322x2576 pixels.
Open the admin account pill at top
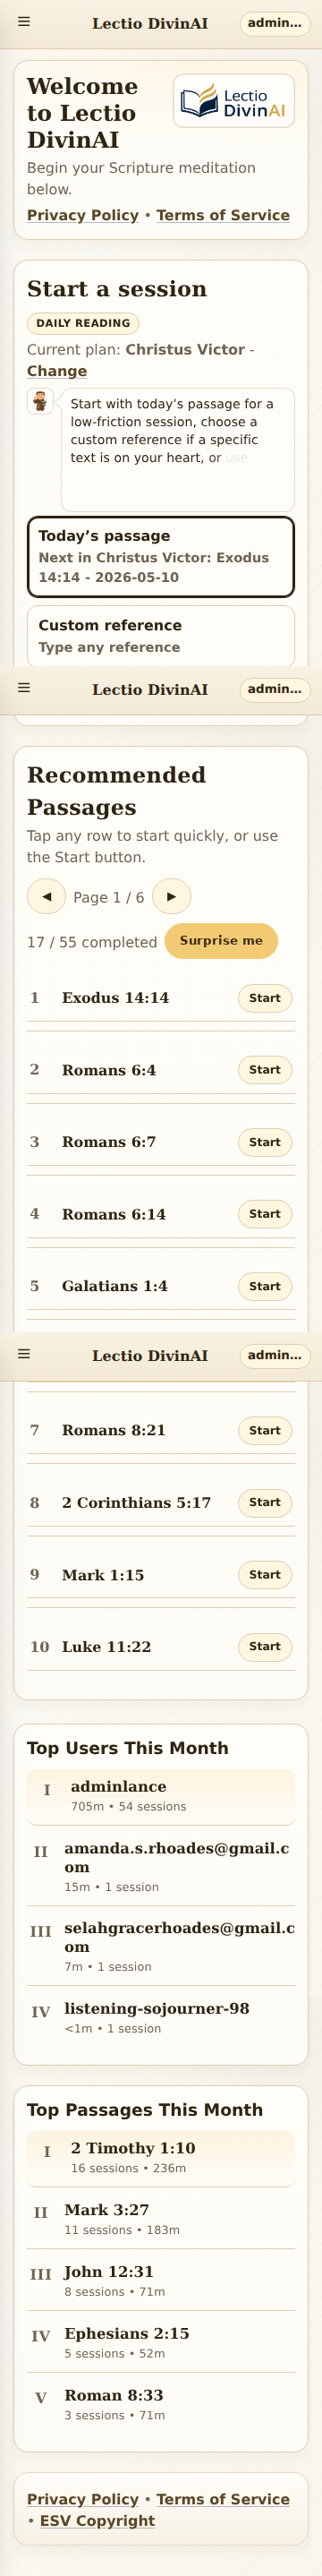275,23
